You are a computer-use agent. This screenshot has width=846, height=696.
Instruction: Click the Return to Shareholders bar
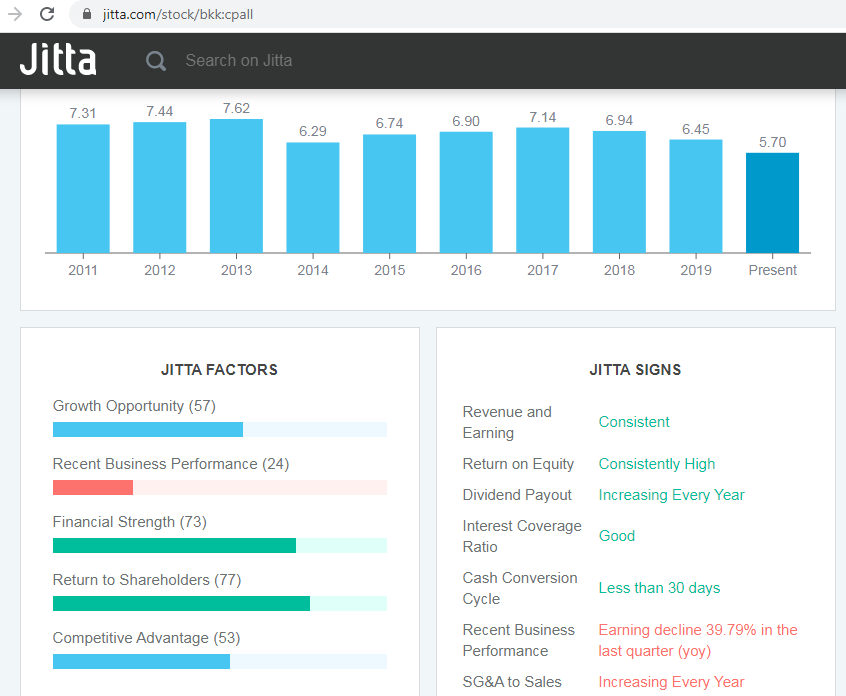click(220, 603)
